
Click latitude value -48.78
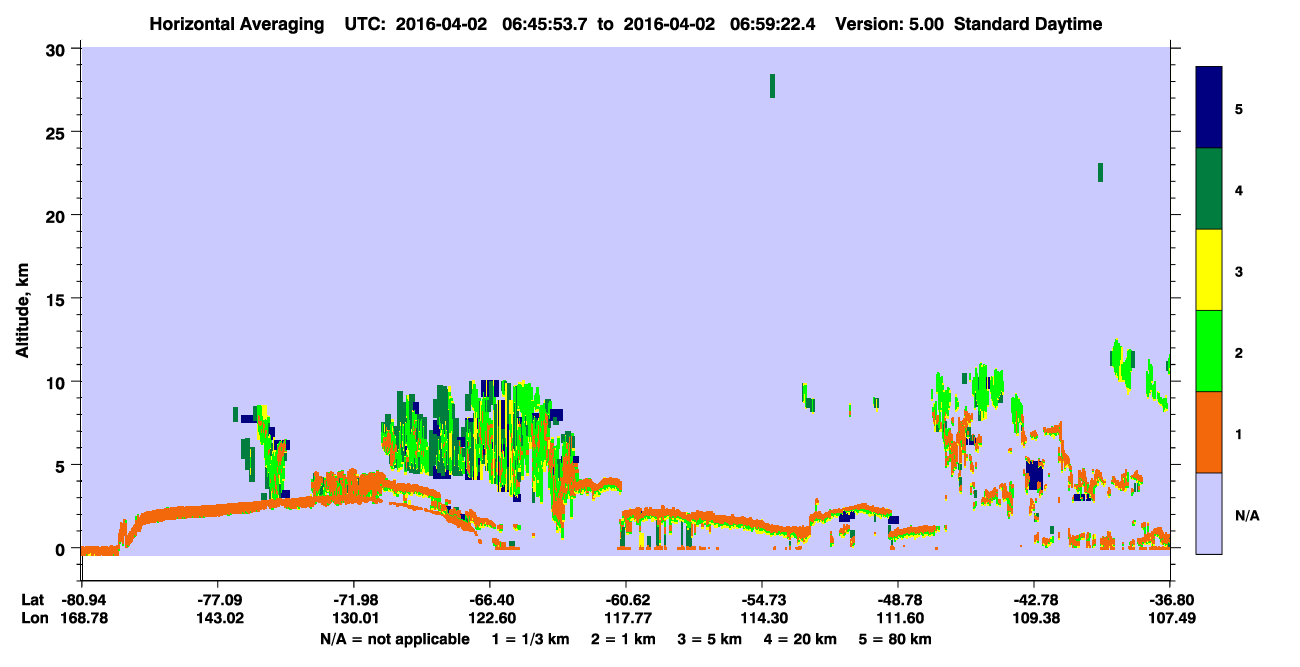pos(898,600)
